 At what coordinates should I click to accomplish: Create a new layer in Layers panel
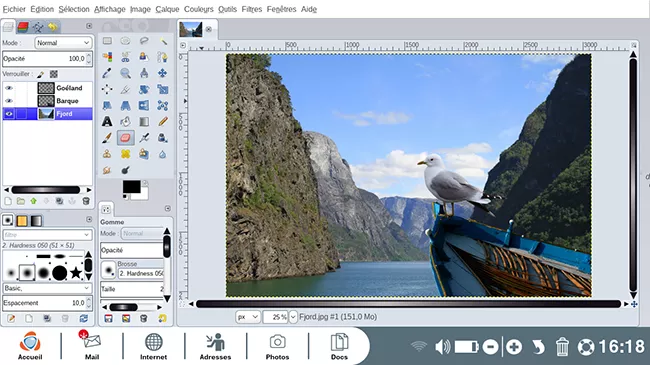(x=8, y=201)
